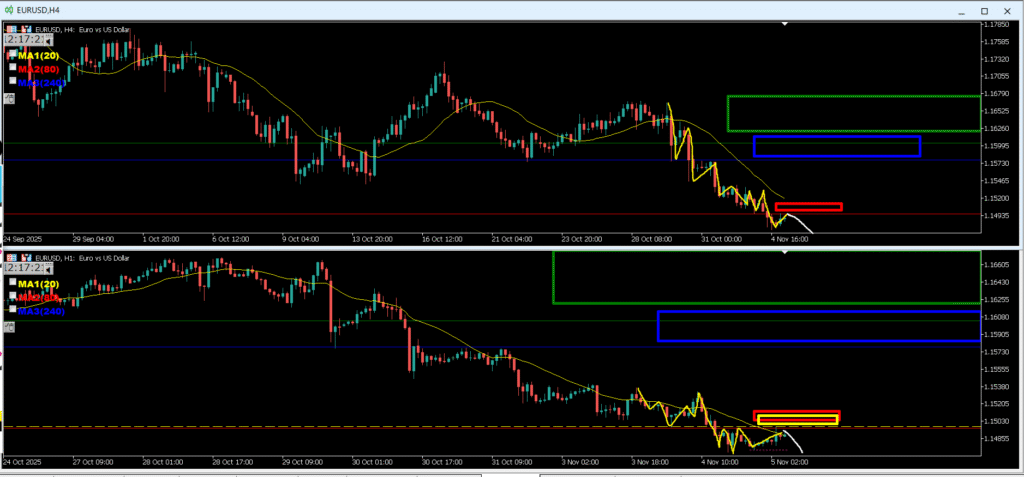Click the EURUSD,H4 window title icon
Viewport: 1024px width, 477px height.
tap(9, 8)
